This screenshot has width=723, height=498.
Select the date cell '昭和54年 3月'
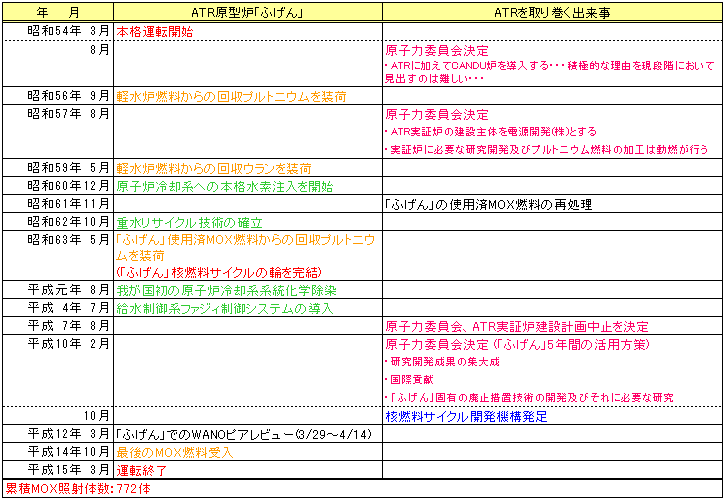pos(58,31)
